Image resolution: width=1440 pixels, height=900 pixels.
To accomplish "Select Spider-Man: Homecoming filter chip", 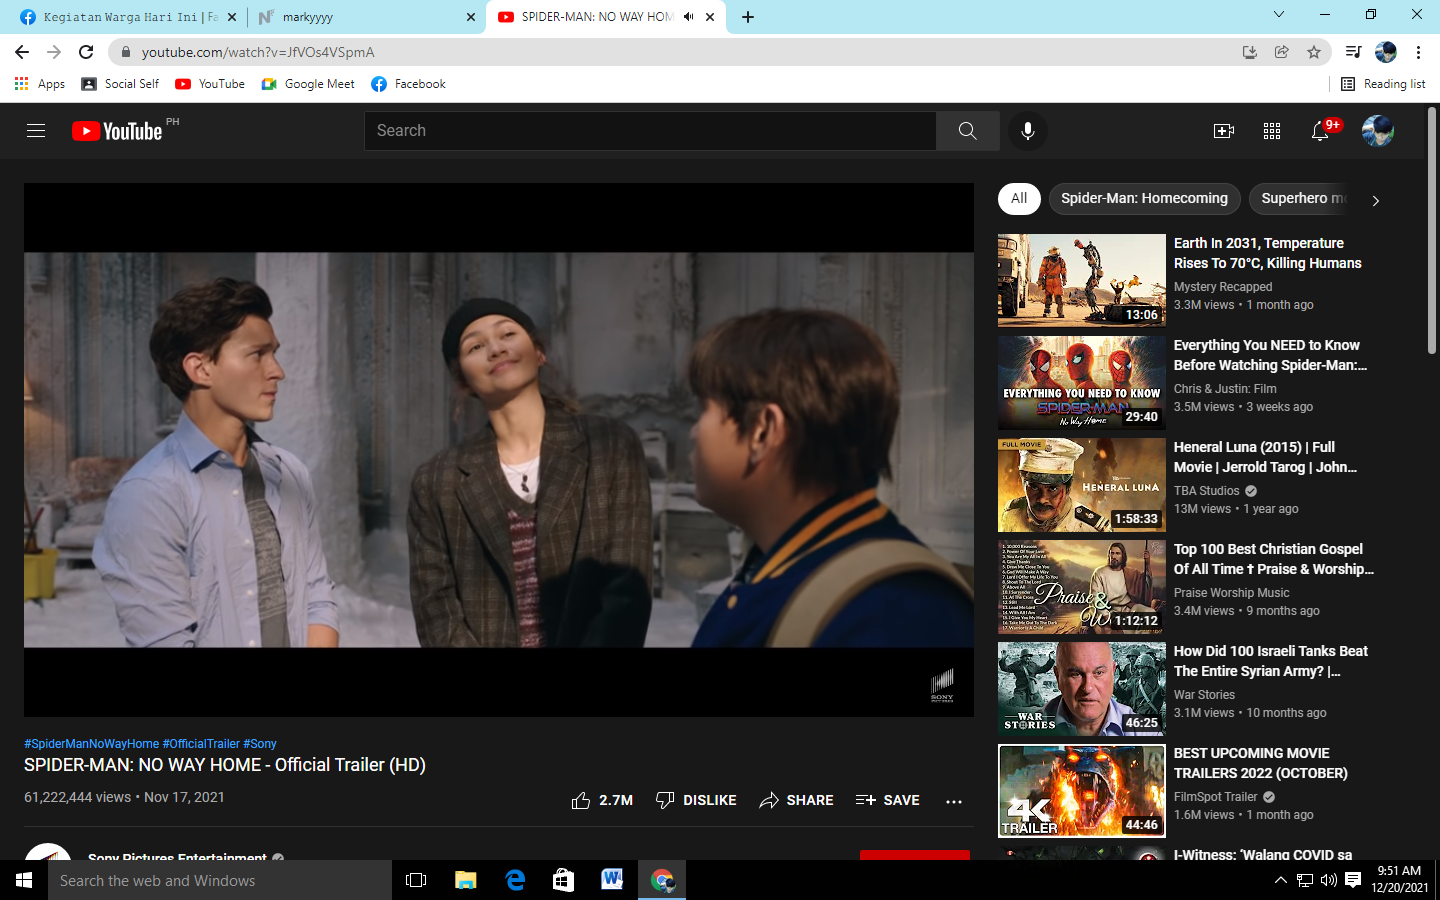I will (x=1145, y=199).
